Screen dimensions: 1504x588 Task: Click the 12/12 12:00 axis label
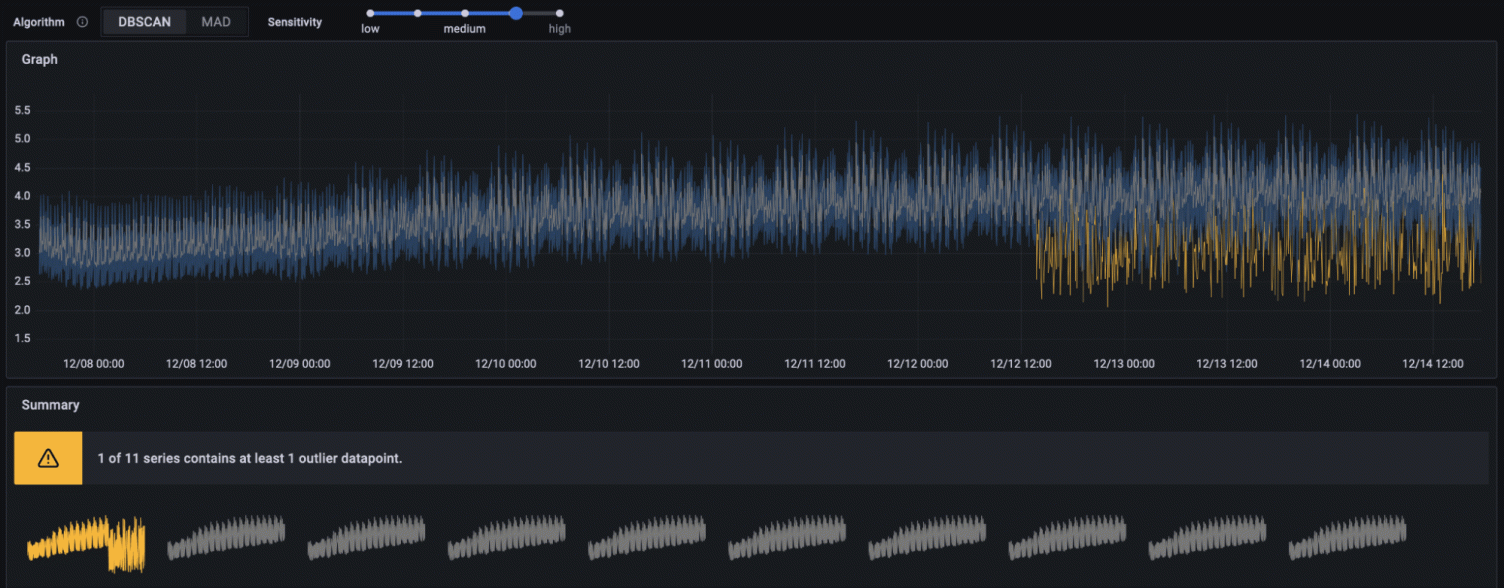[x=1021, y=363]
